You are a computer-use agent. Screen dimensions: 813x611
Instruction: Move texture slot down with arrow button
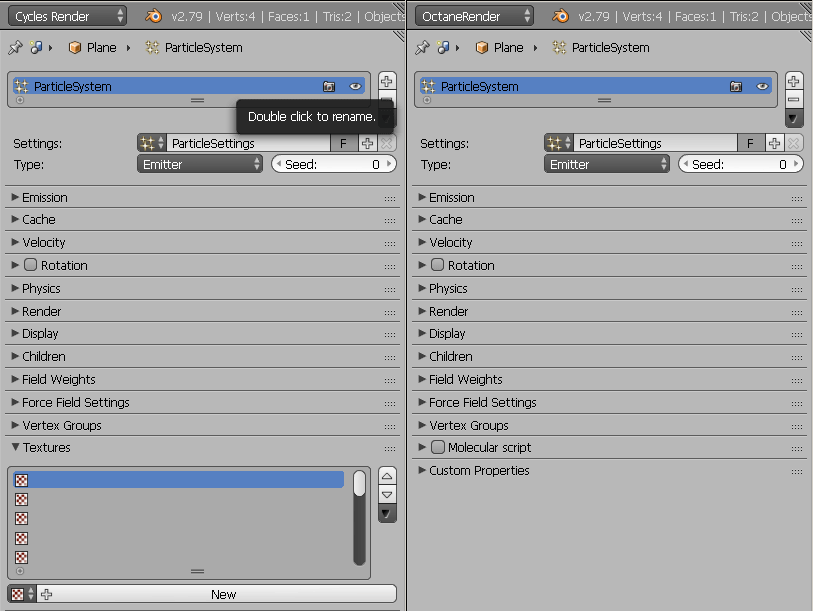click(x=387, y=494)
